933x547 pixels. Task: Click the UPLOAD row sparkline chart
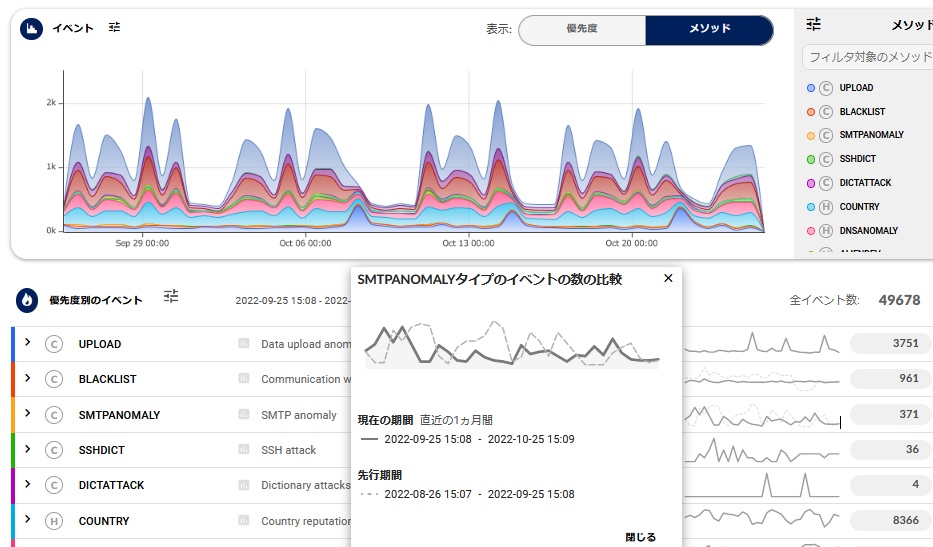[x=762, y=344]
